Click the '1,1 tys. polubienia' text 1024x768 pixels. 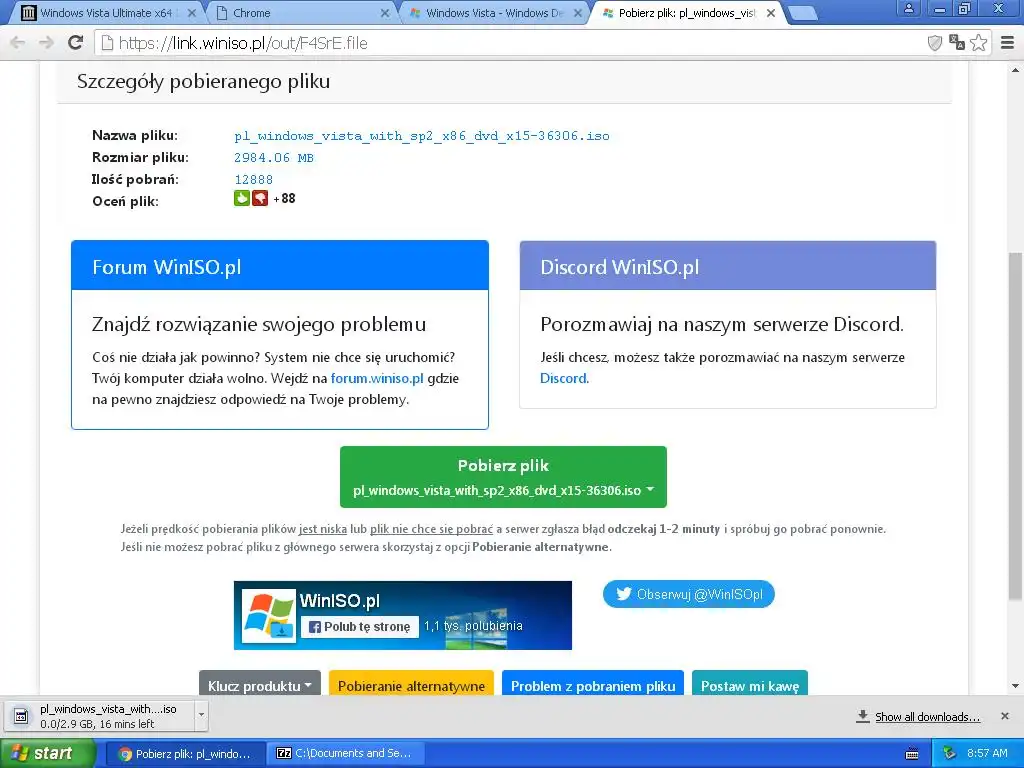[x=473, y=626]
